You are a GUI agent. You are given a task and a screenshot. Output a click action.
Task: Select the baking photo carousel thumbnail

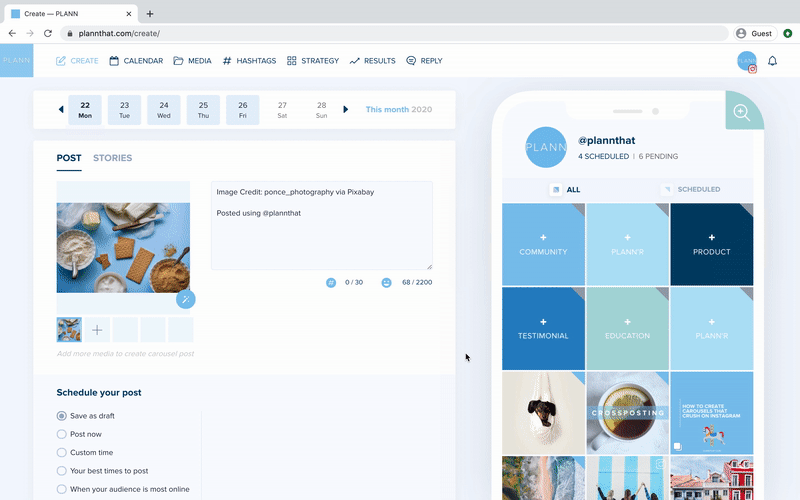tap(69, 330)
